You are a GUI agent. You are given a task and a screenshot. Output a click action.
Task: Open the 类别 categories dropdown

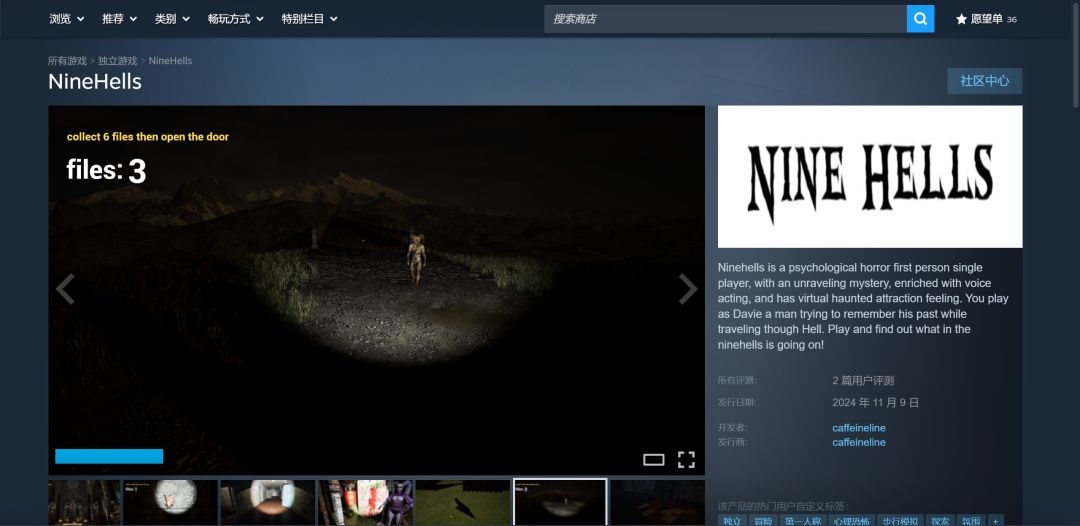coord(172,19)
